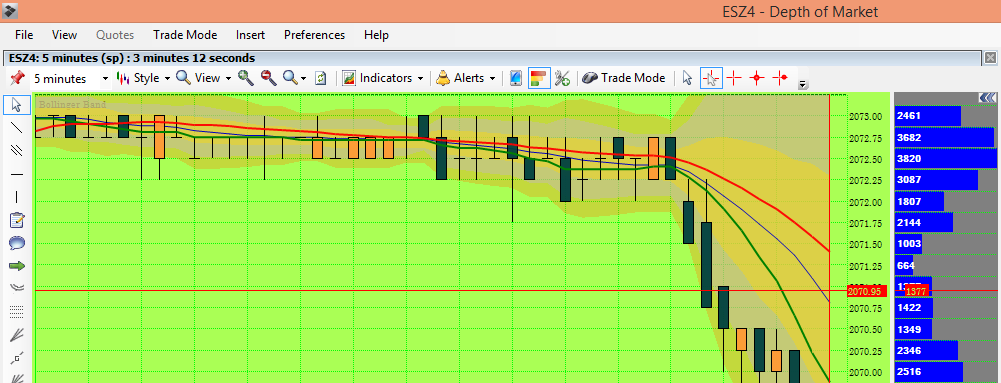1001x383 pixels.
Task: Toggle the depth of market color bars icon
Action: tap(539, 78)
